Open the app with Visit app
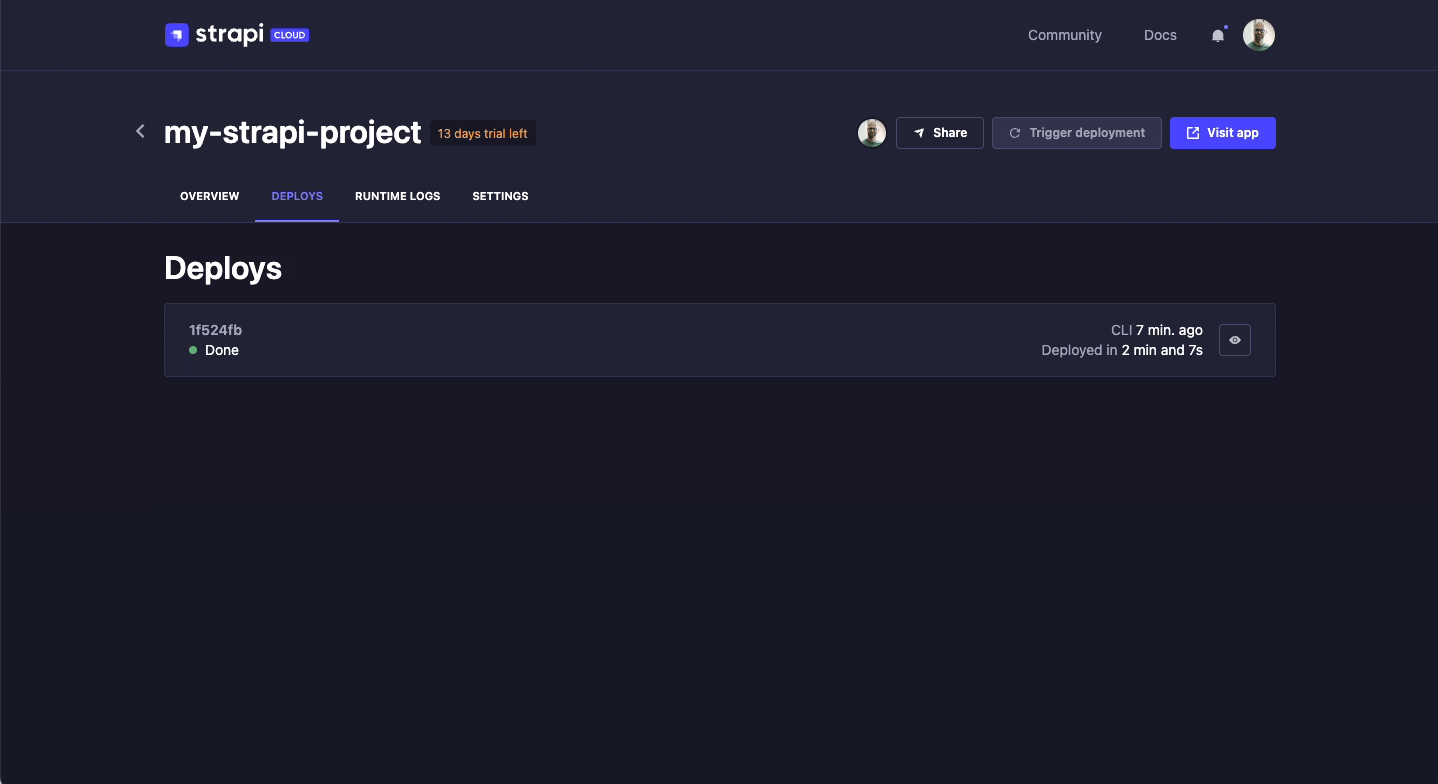 click(1222, 133)
